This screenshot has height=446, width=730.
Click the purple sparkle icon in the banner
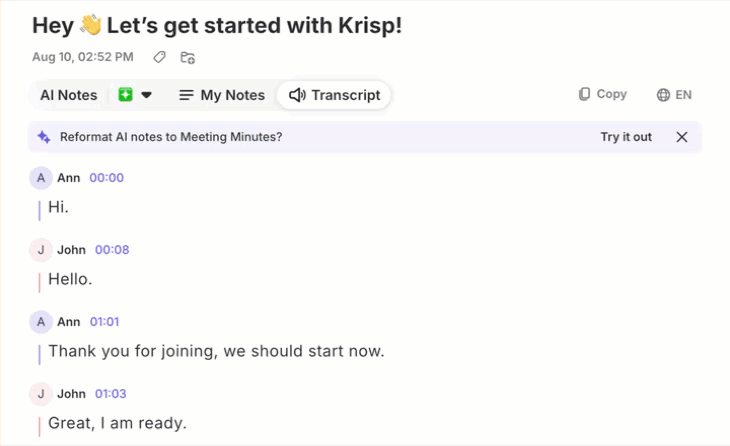(x=44, y=137)
